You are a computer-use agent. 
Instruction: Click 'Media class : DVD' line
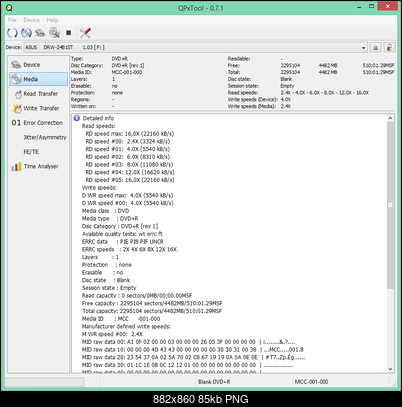click(x=105, y=211)
